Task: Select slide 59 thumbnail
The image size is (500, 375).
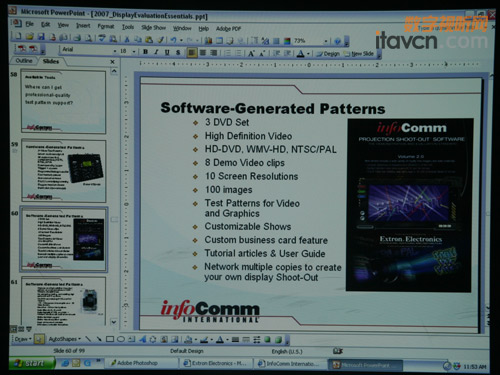Action: tap(64, 171)
